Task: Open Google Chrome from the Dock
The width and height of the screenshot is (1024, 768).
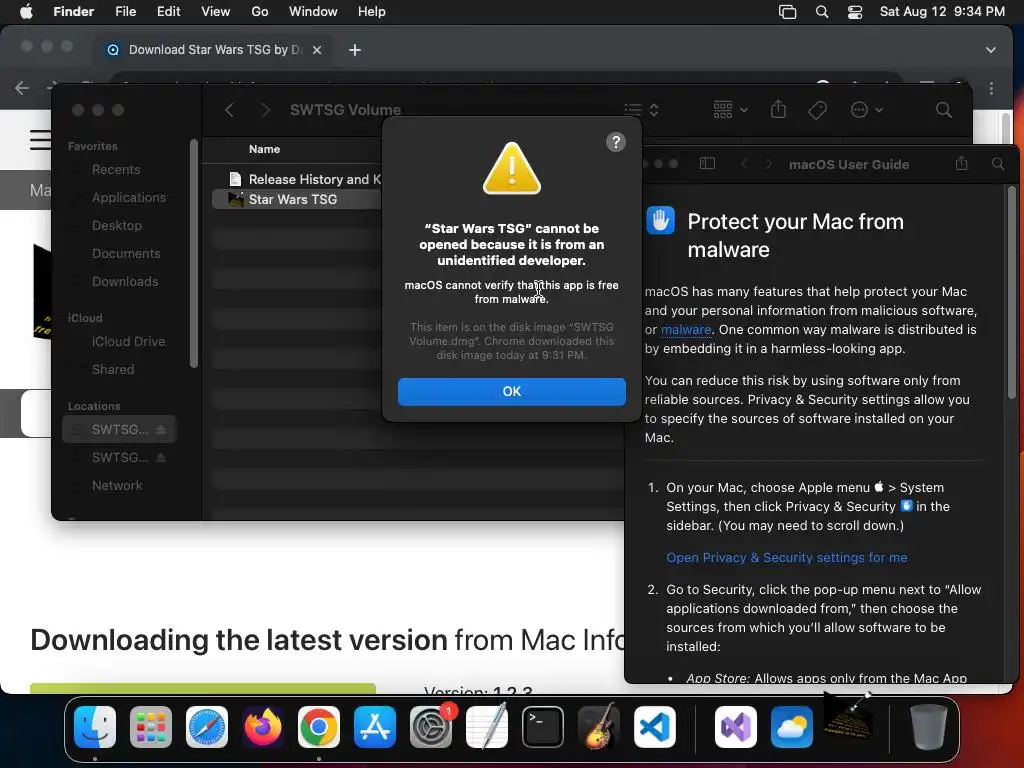Action: (319, 727)
